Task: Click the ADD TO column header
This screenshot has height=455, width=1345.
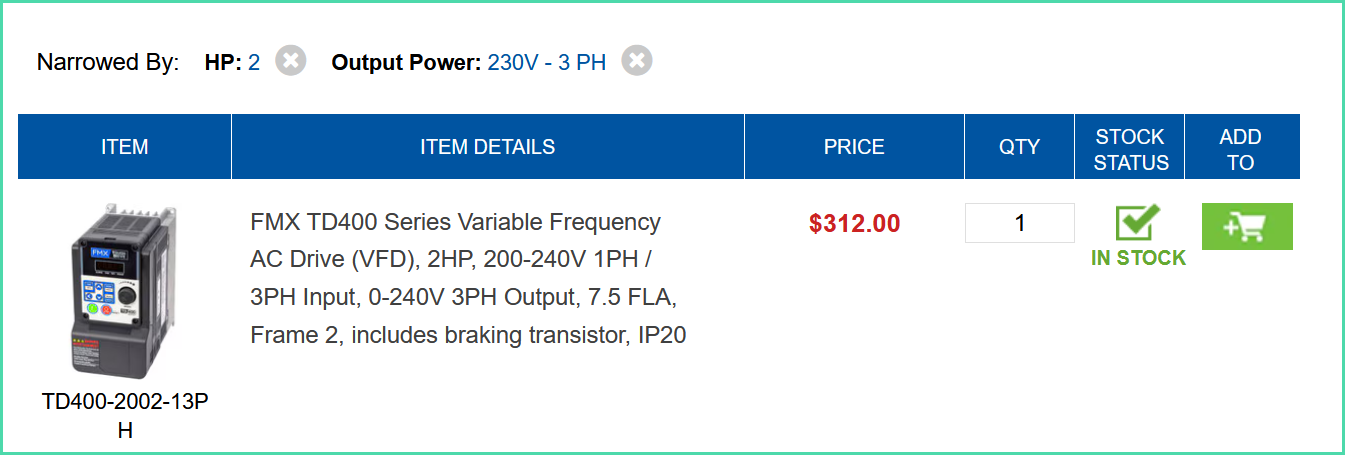Action: (x=1241, y=149)
